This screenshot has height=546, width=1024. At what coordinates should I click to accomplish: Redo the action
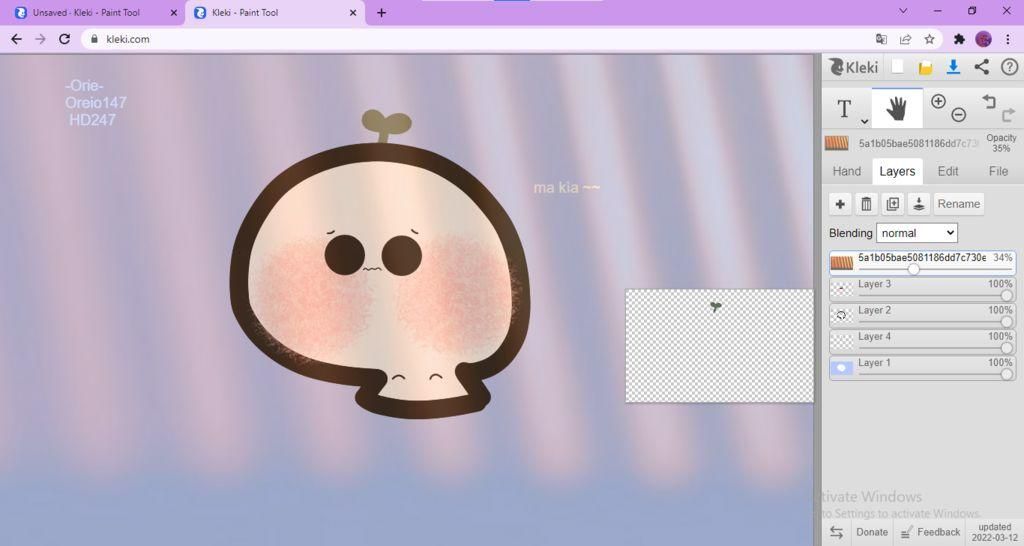tap(1008, 115)
